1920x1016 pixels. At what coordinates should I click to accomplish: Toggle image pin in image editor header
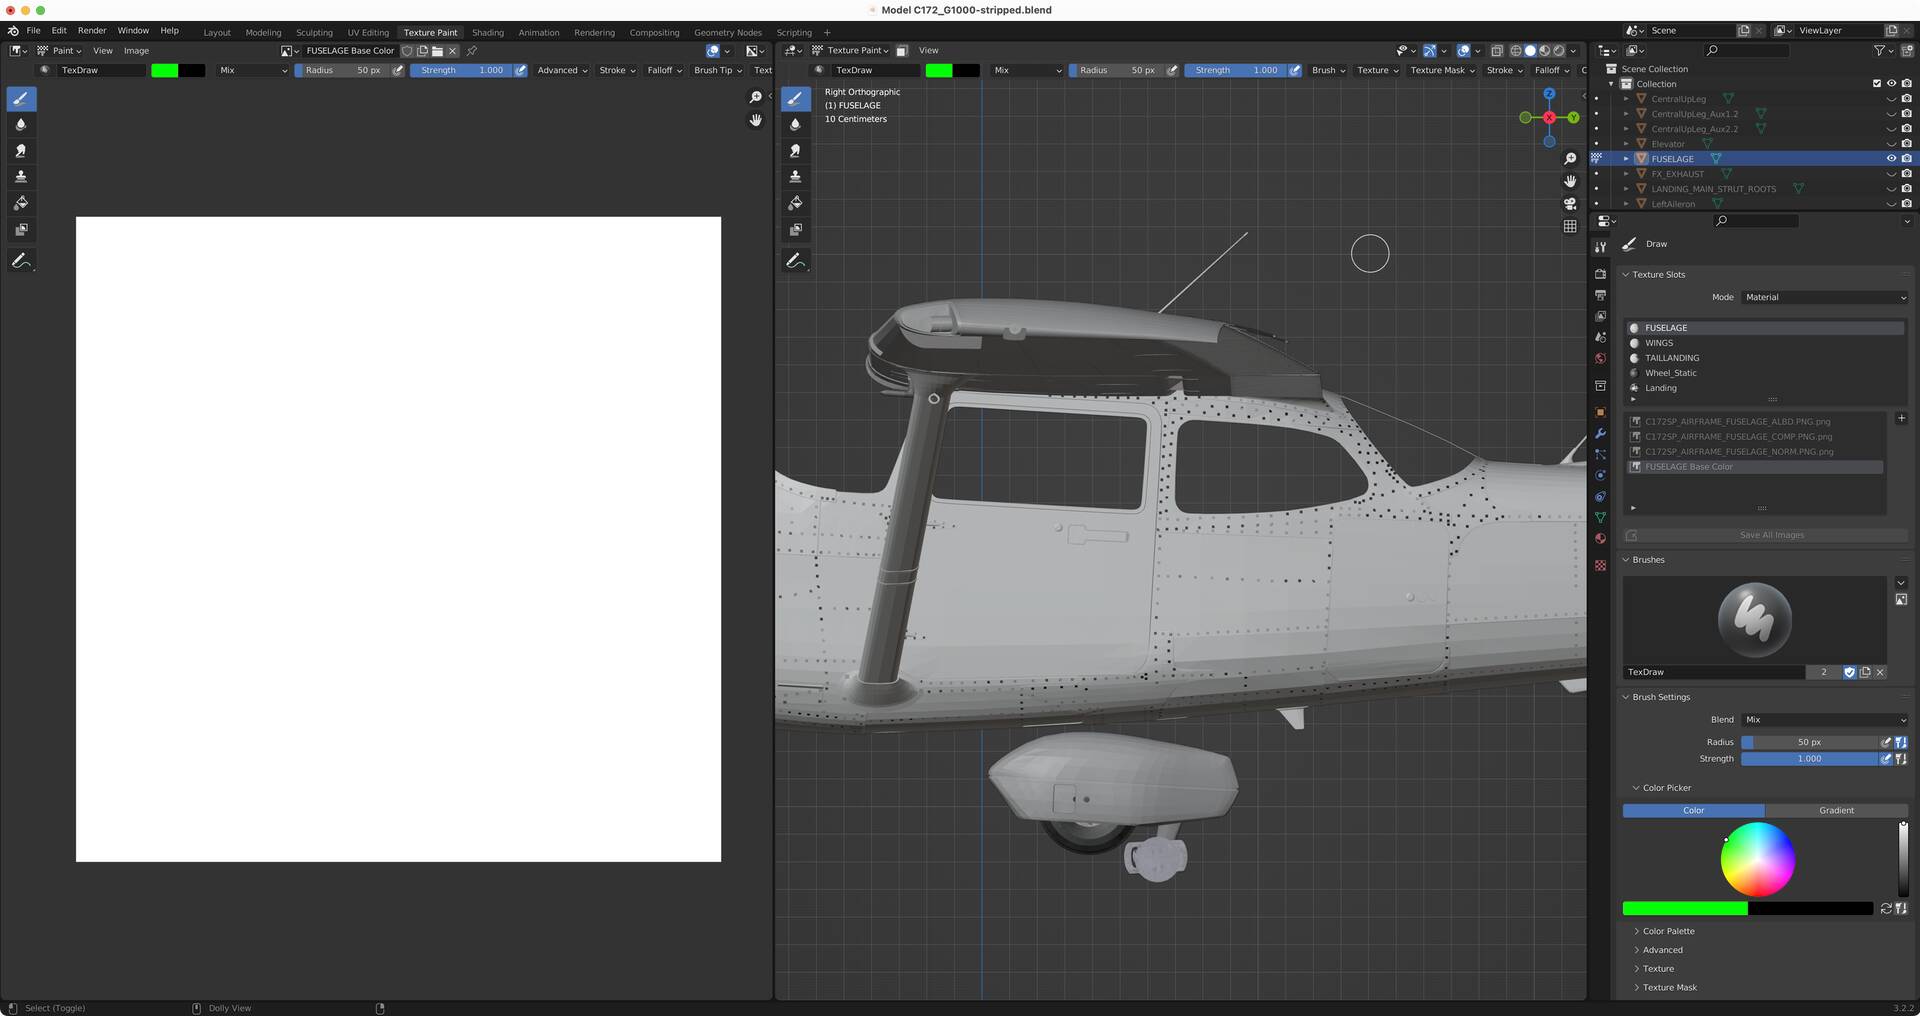[472, 51]
